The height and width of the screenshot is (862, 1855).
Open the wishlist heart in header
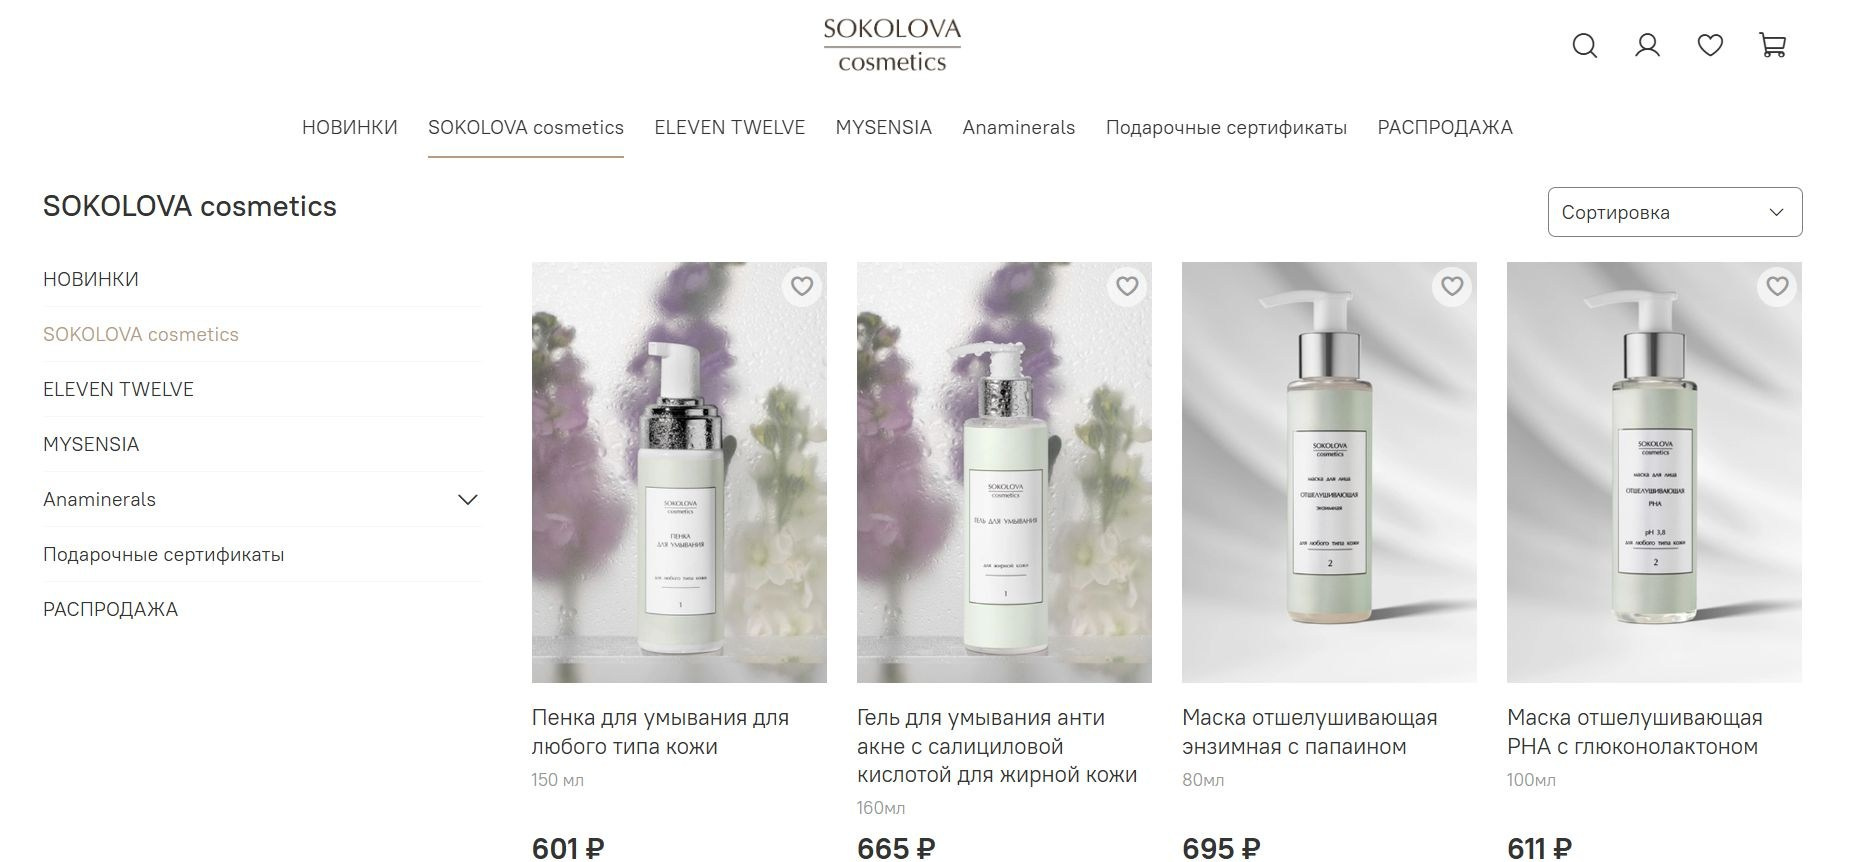point(1710,45)
